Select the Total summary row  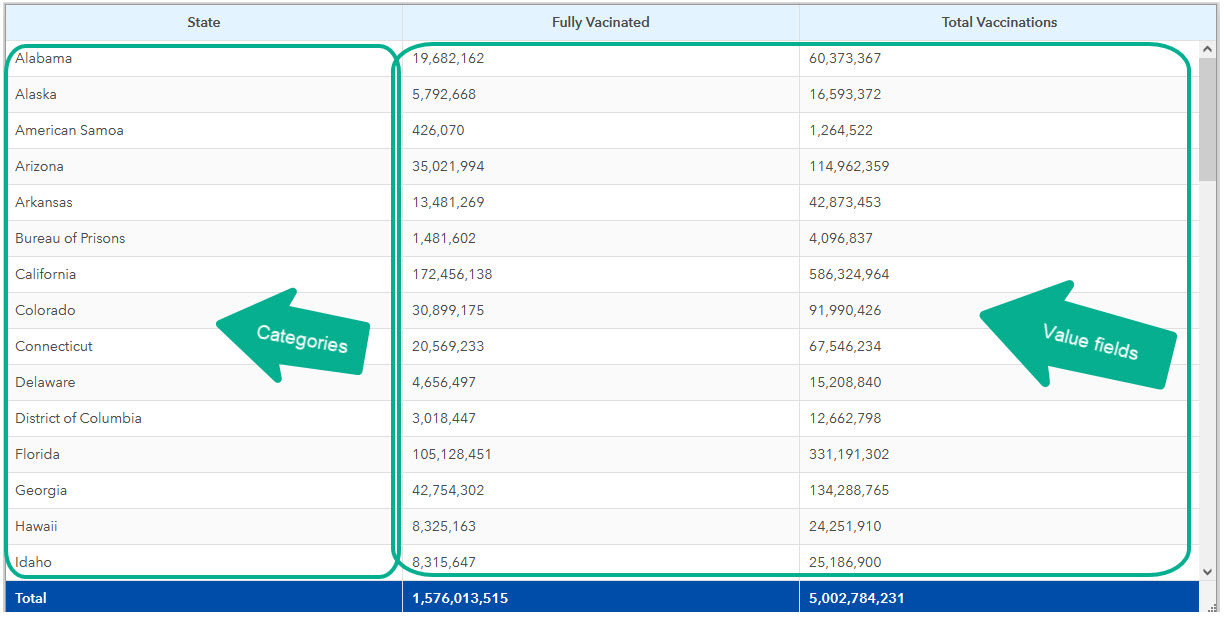point(200,598)
